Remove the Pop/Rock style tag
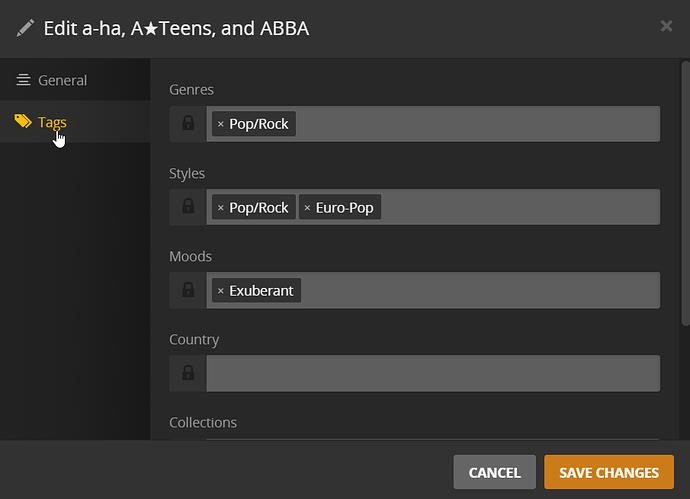 tap(221, 207)
